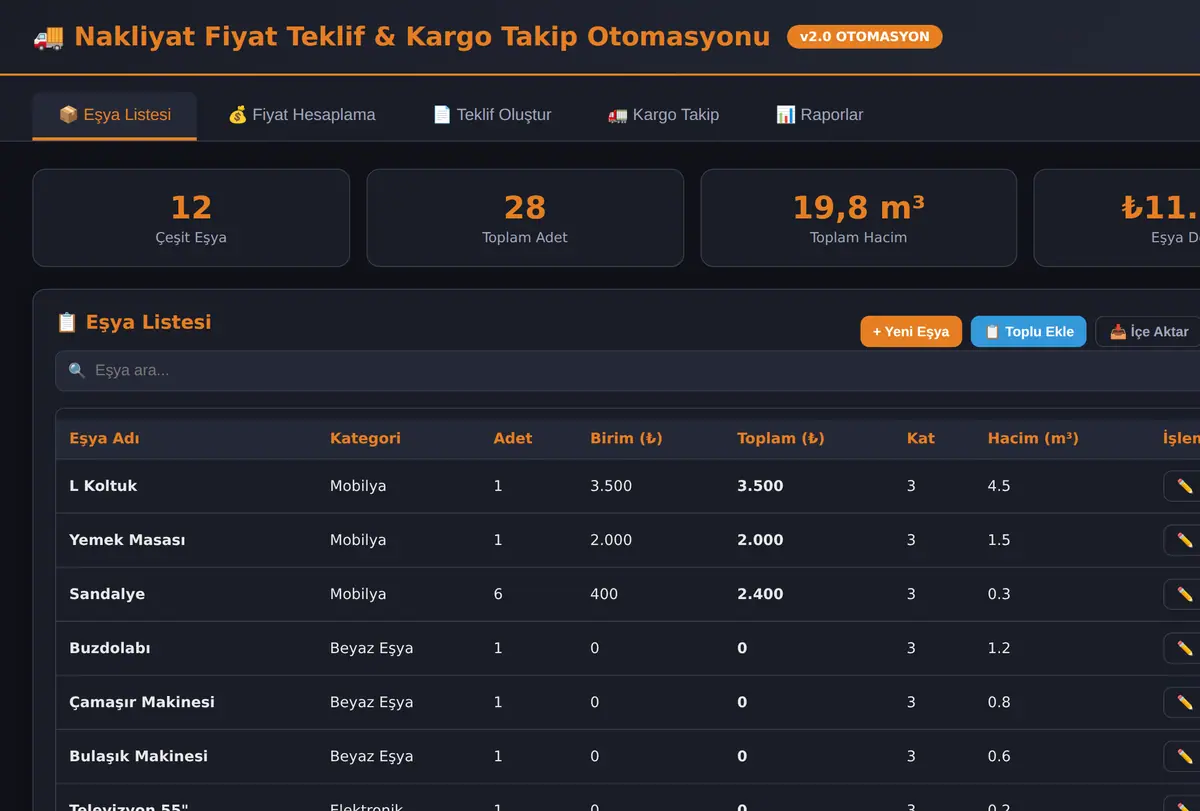The width and height of the screenshot is (1200, 811).
Task: Click the Birim (₺) column header
Action: [x=626, y=439]
